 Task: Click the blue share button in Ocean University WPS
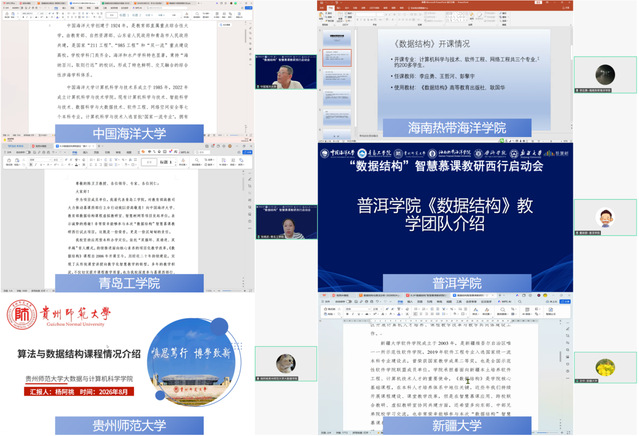click(x=247, y=8)
